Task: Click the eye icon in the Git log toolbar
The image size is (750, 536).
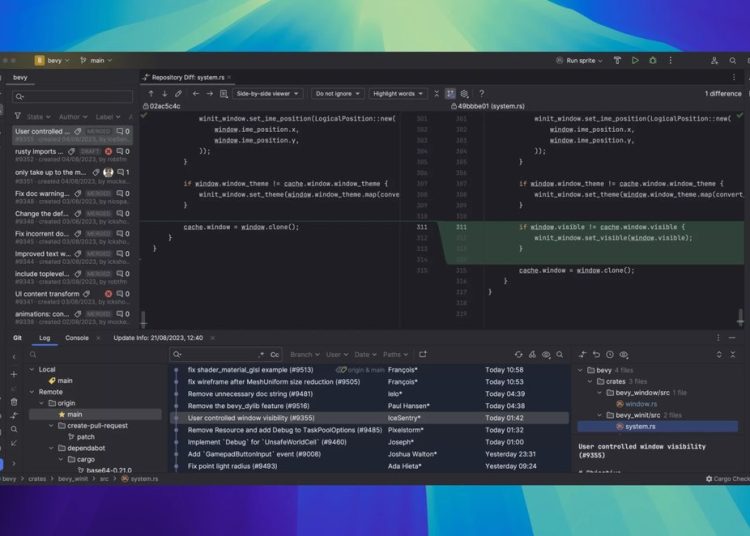Action: tap(546, 354)
